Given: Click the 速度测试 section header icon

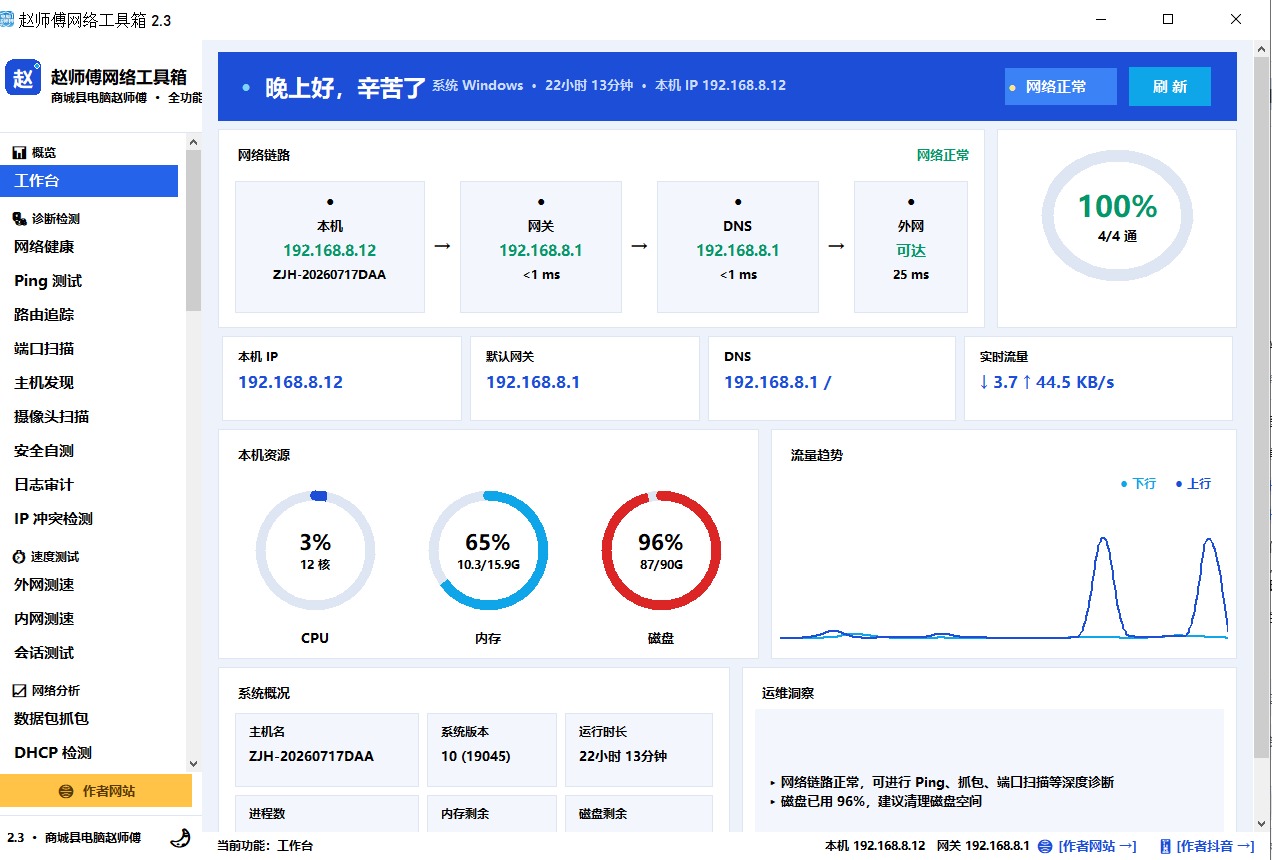Looking at the screenshot, I should 18,556.
